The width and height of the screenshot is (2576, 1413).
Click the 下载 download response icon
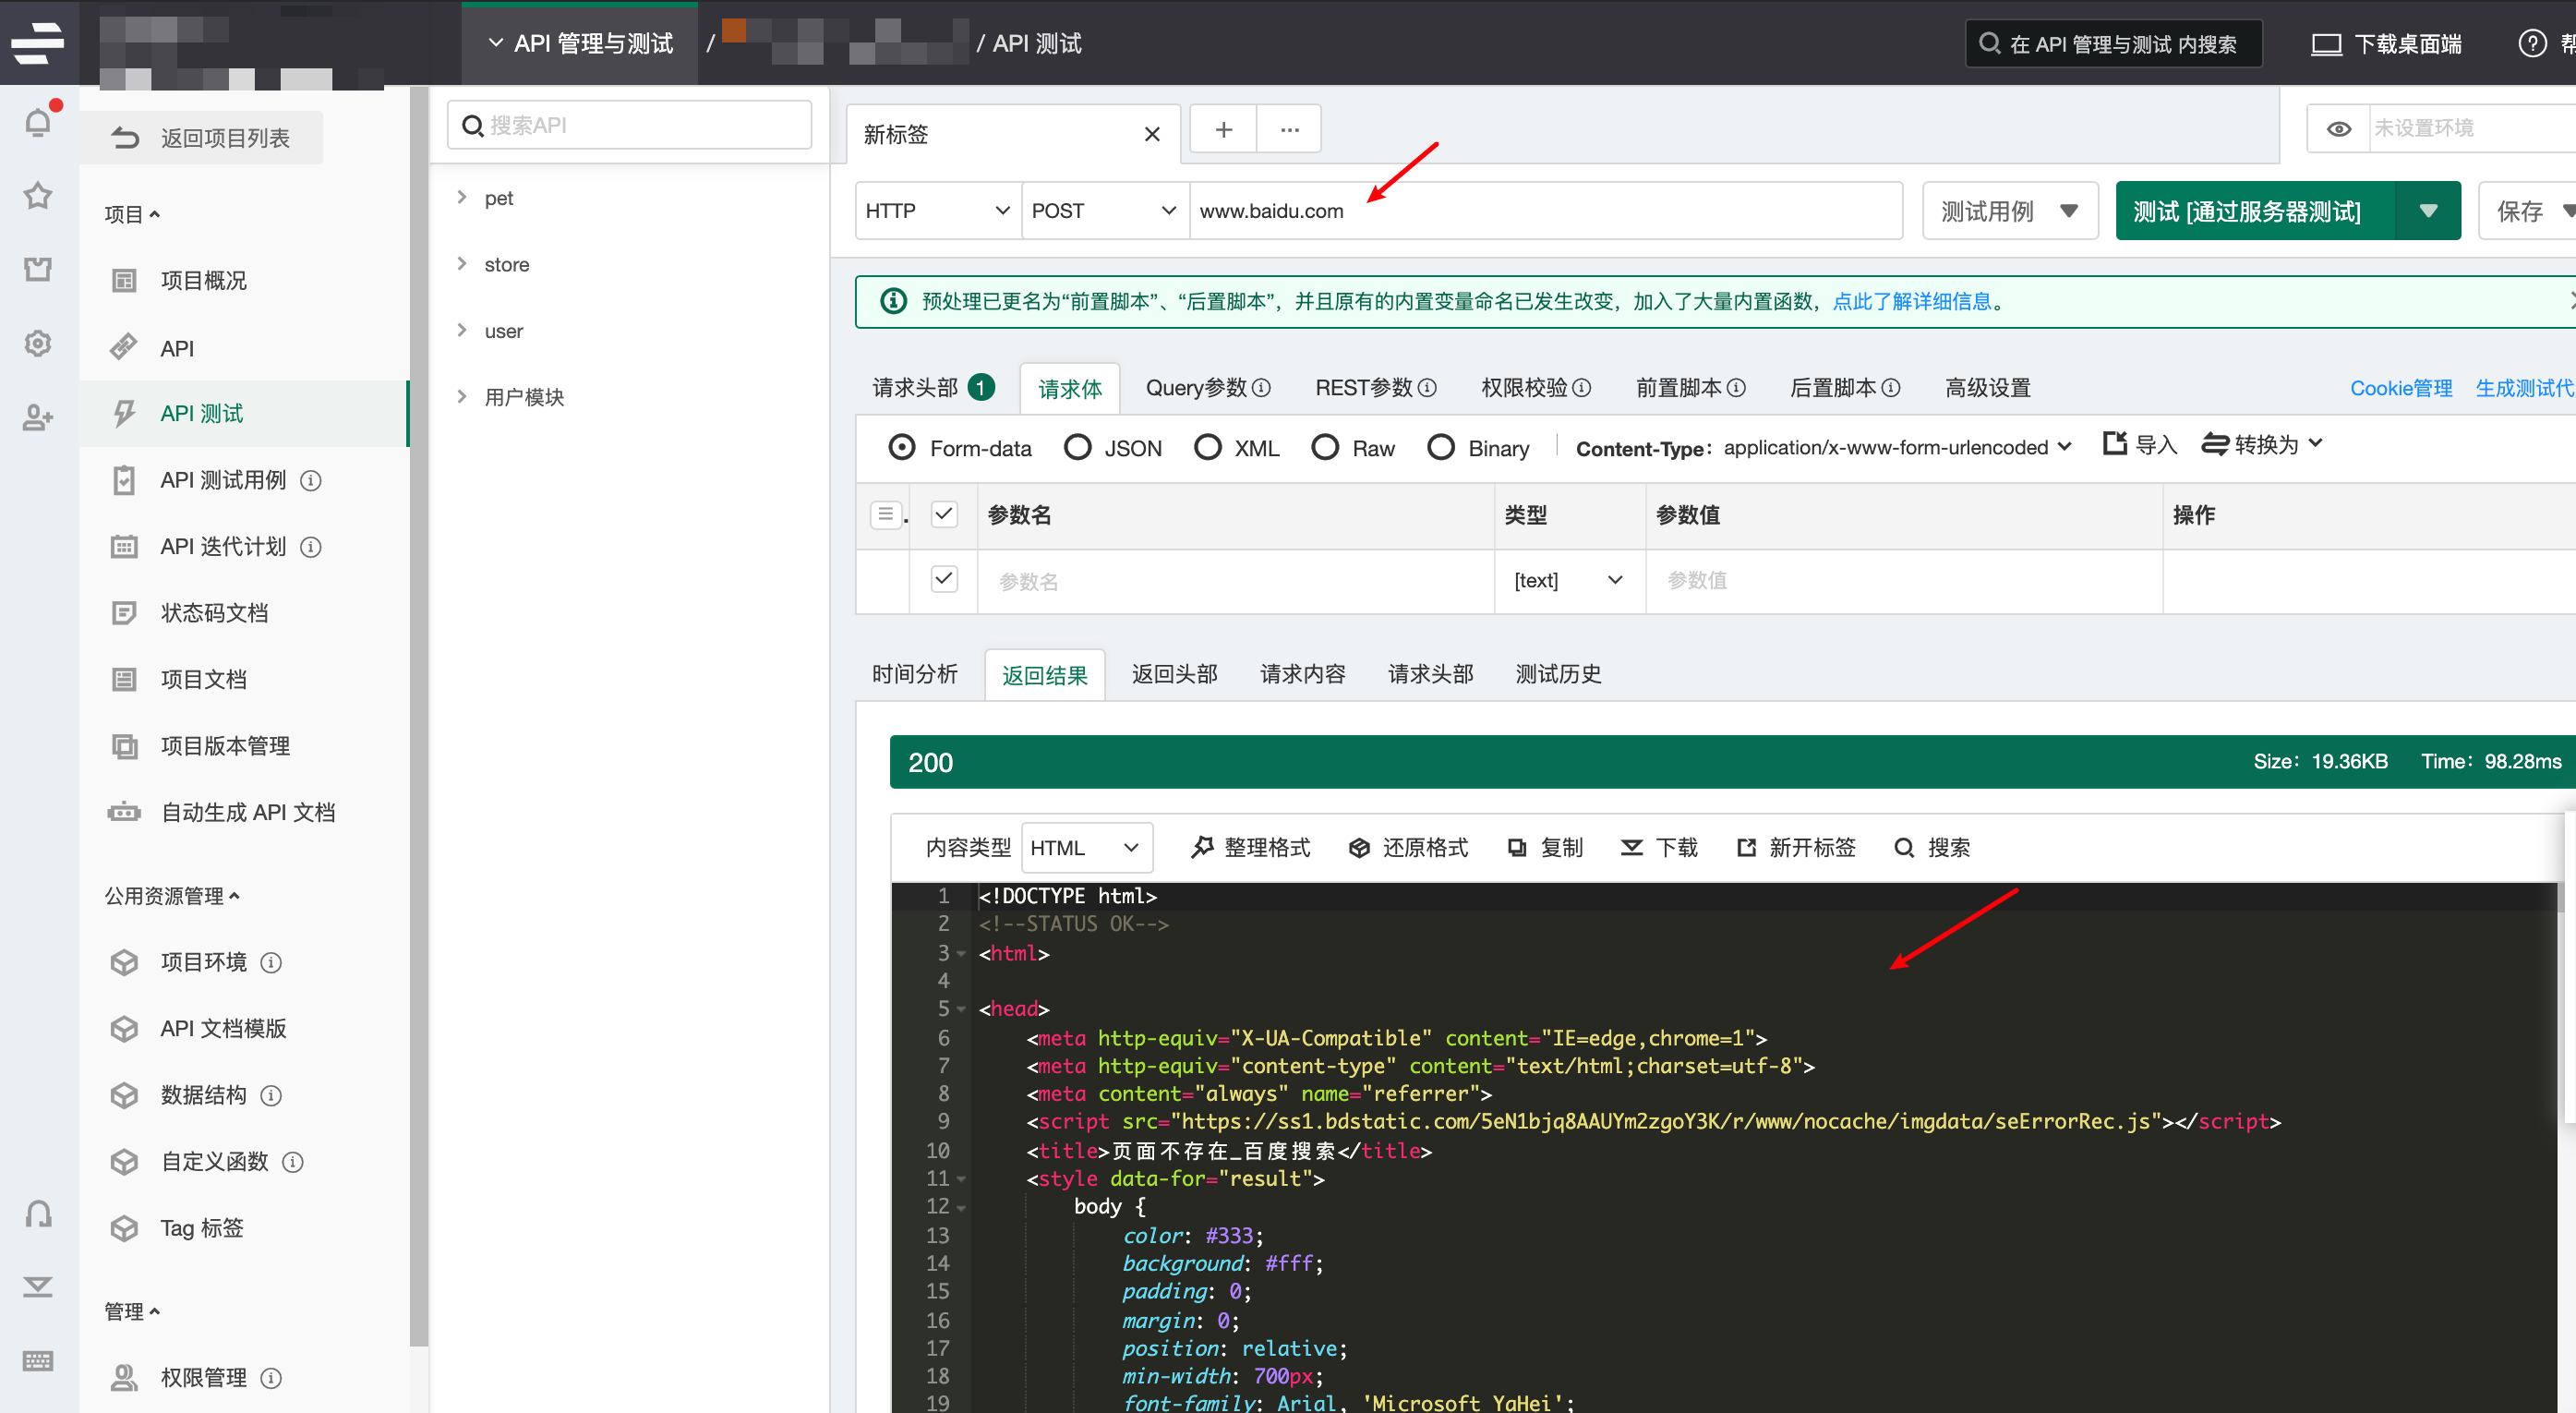(1631, 847)
